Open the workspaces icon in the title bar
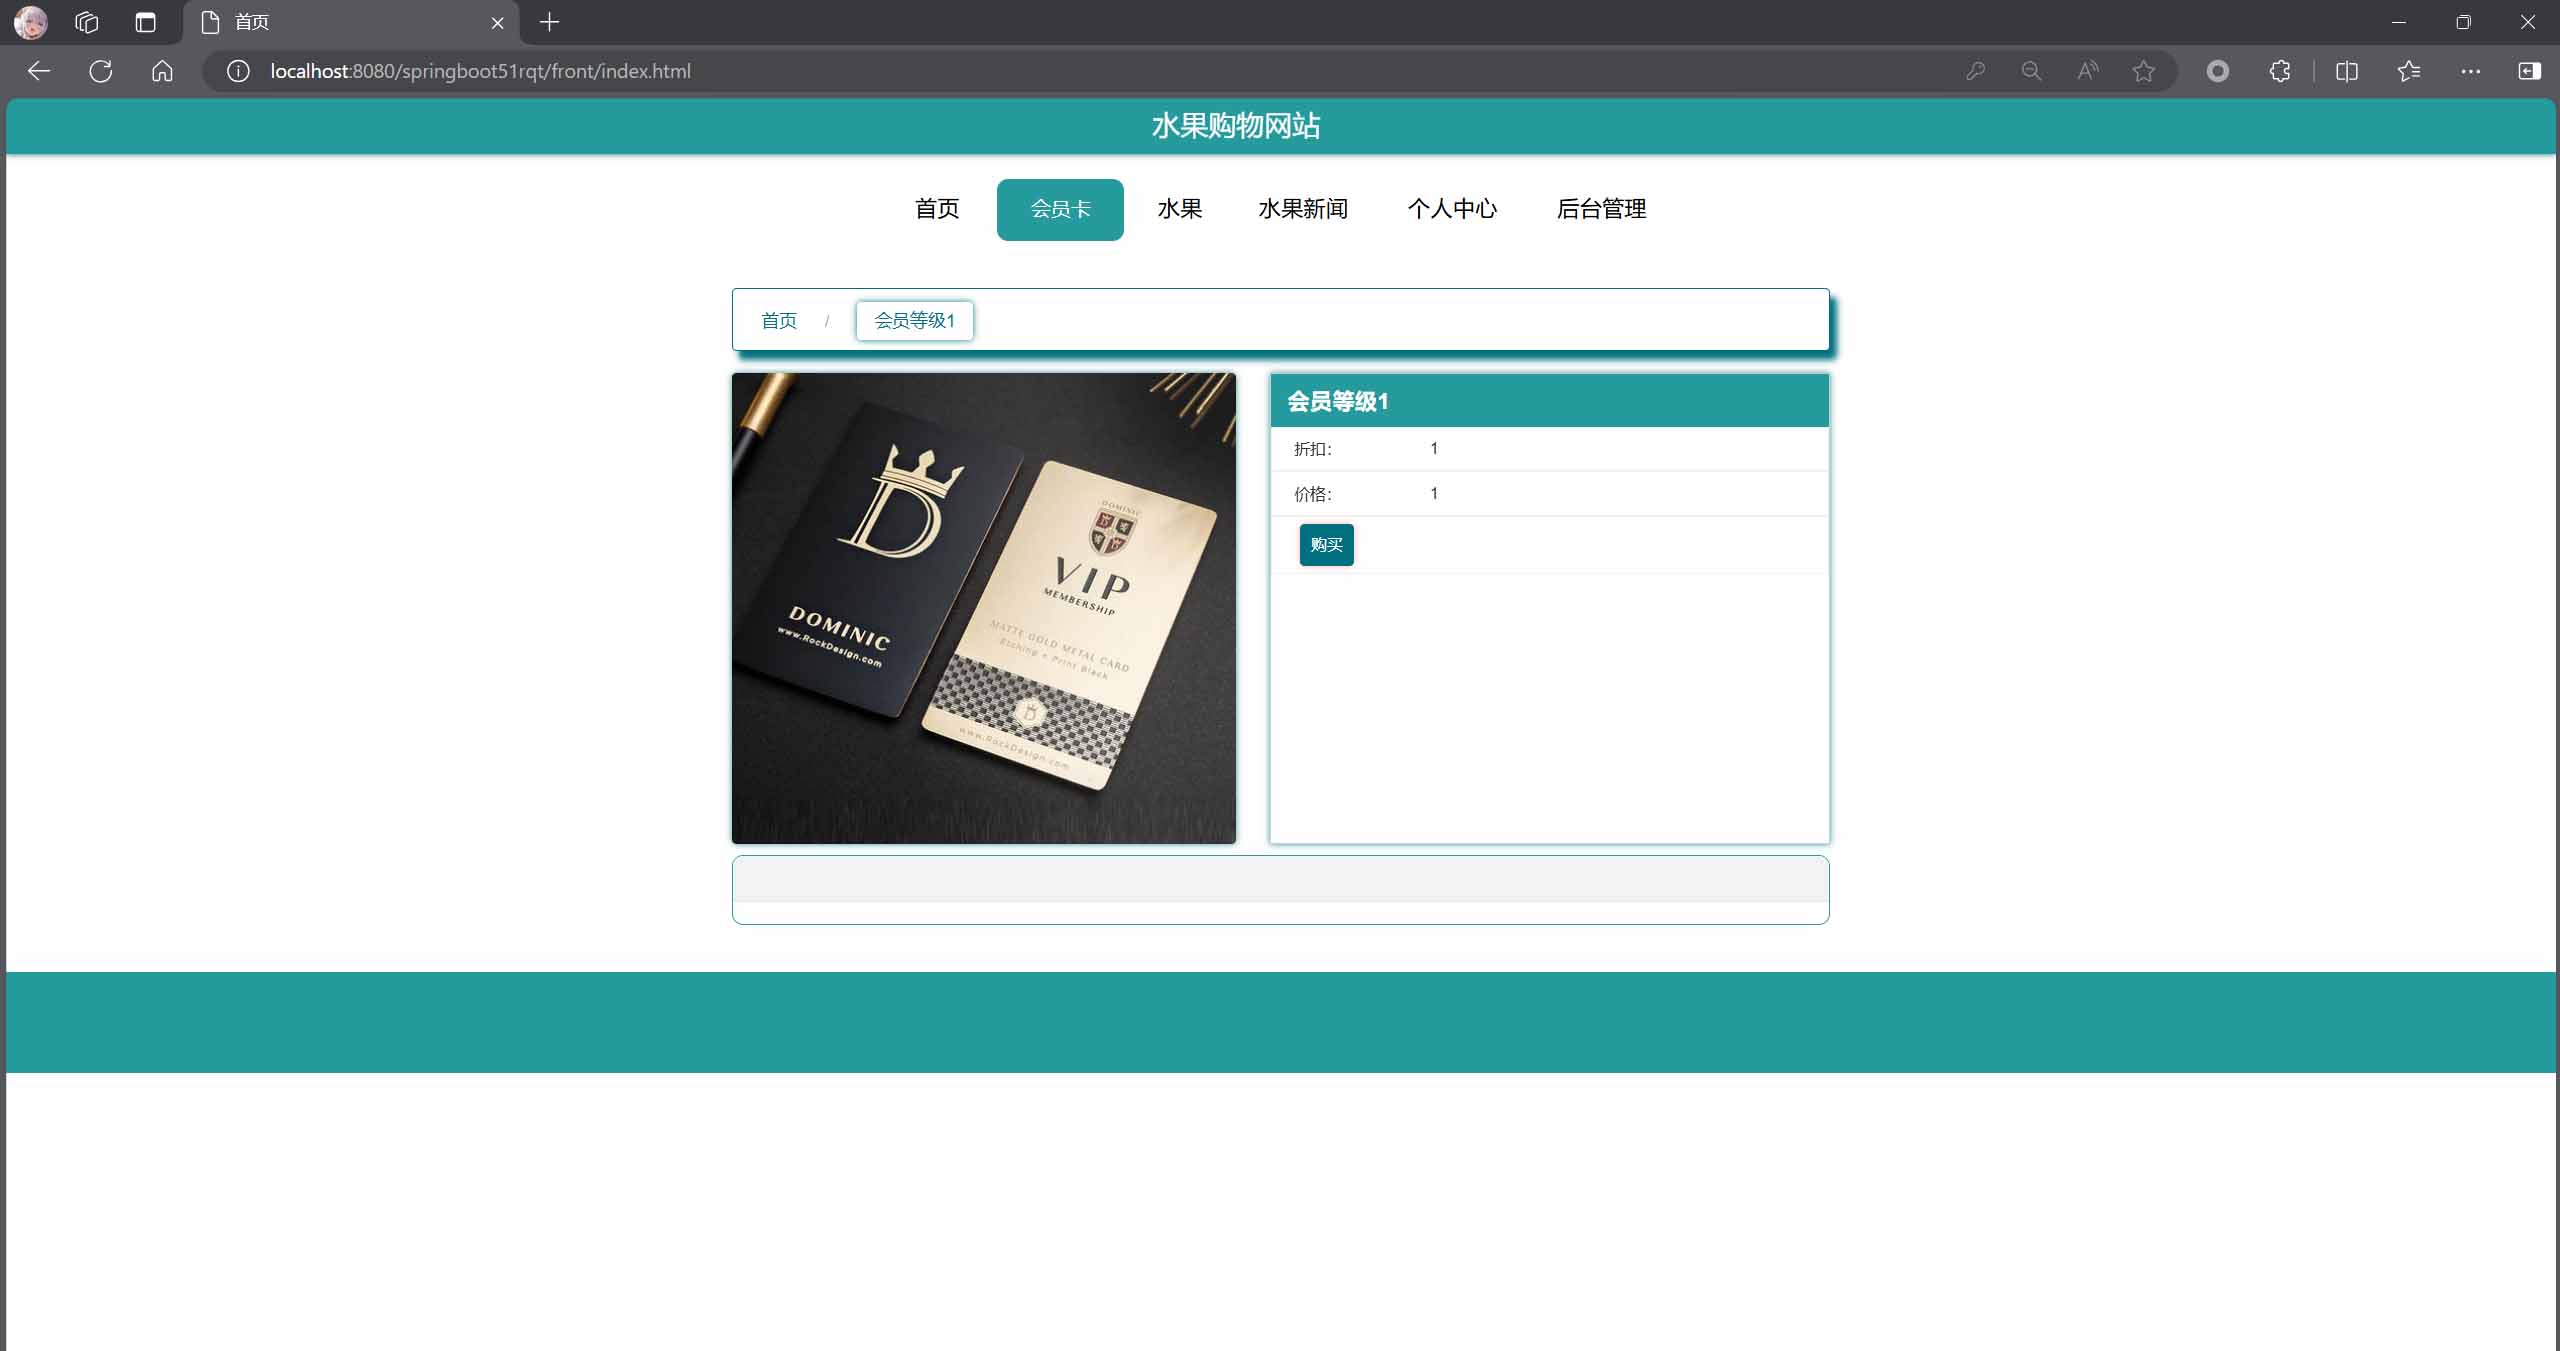This screenshot has width=2560, height=1351. pos(87,22)
